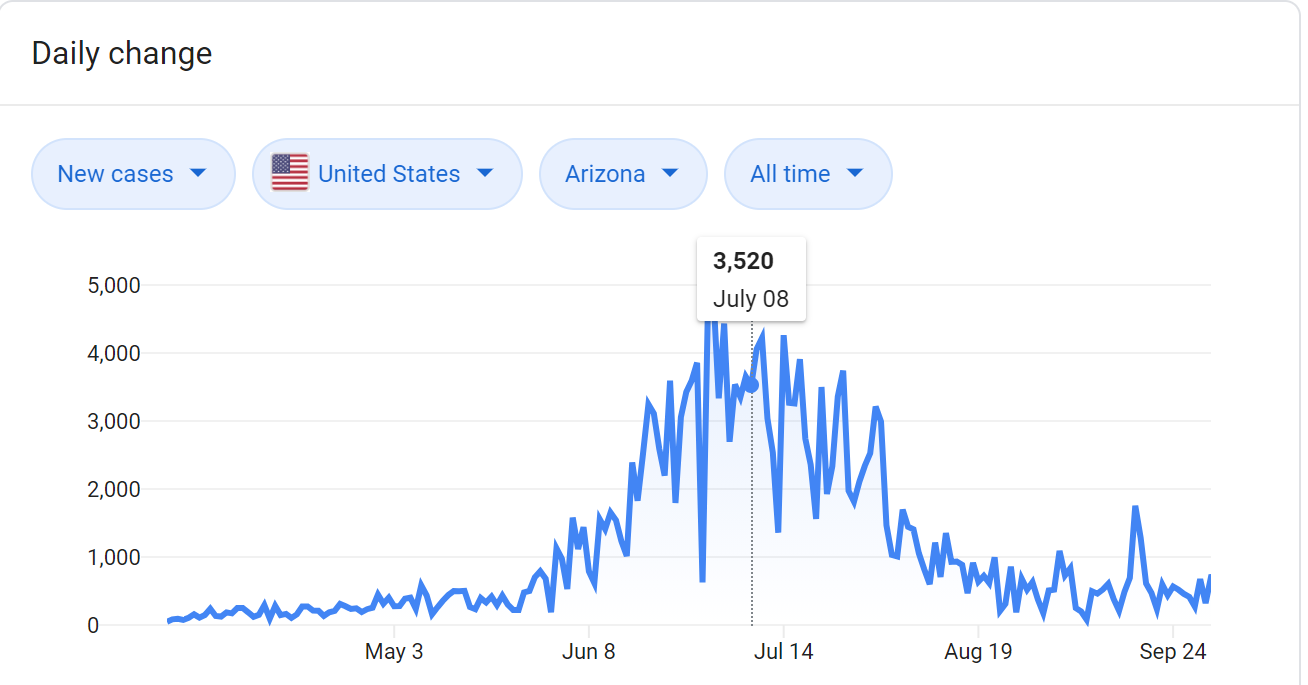
Task: Expand the Arizona region dropdown
Action: (622, 174)
